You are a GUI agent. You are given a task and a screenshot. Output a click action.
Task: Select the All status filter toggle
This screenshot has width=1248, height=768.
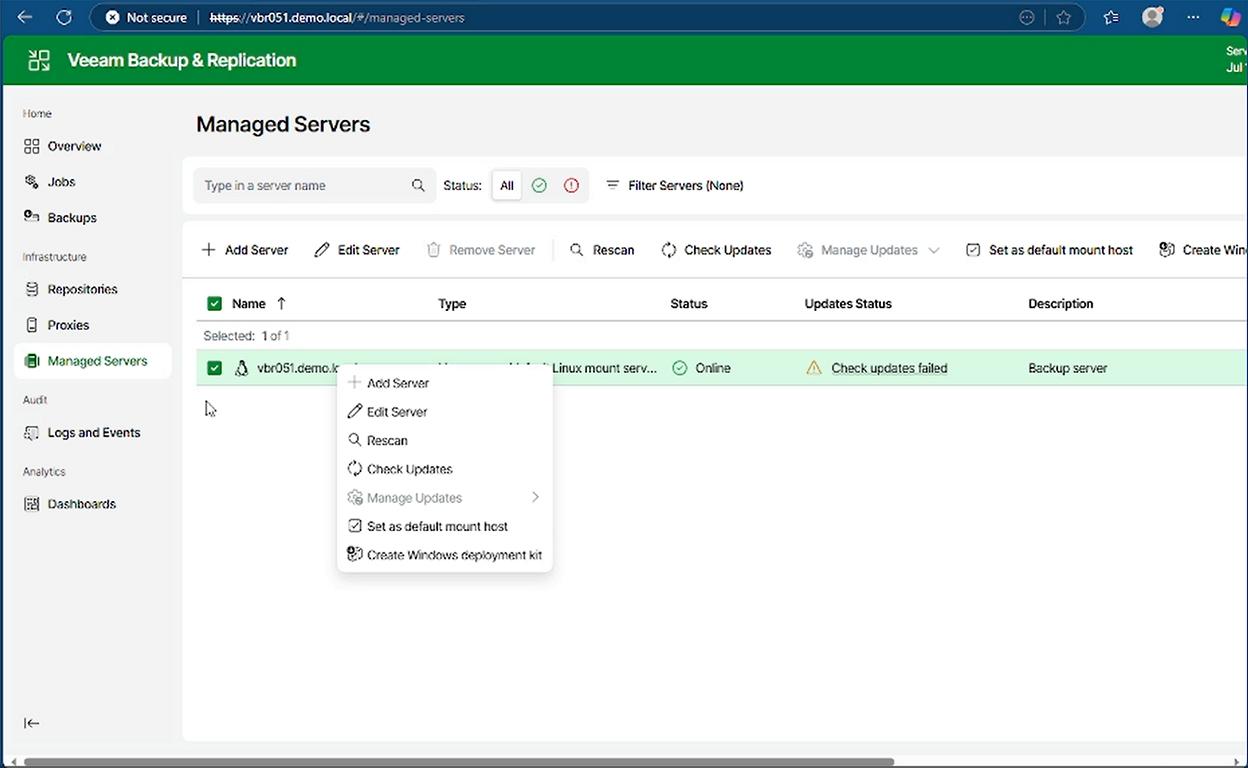[x=507, y=186]
